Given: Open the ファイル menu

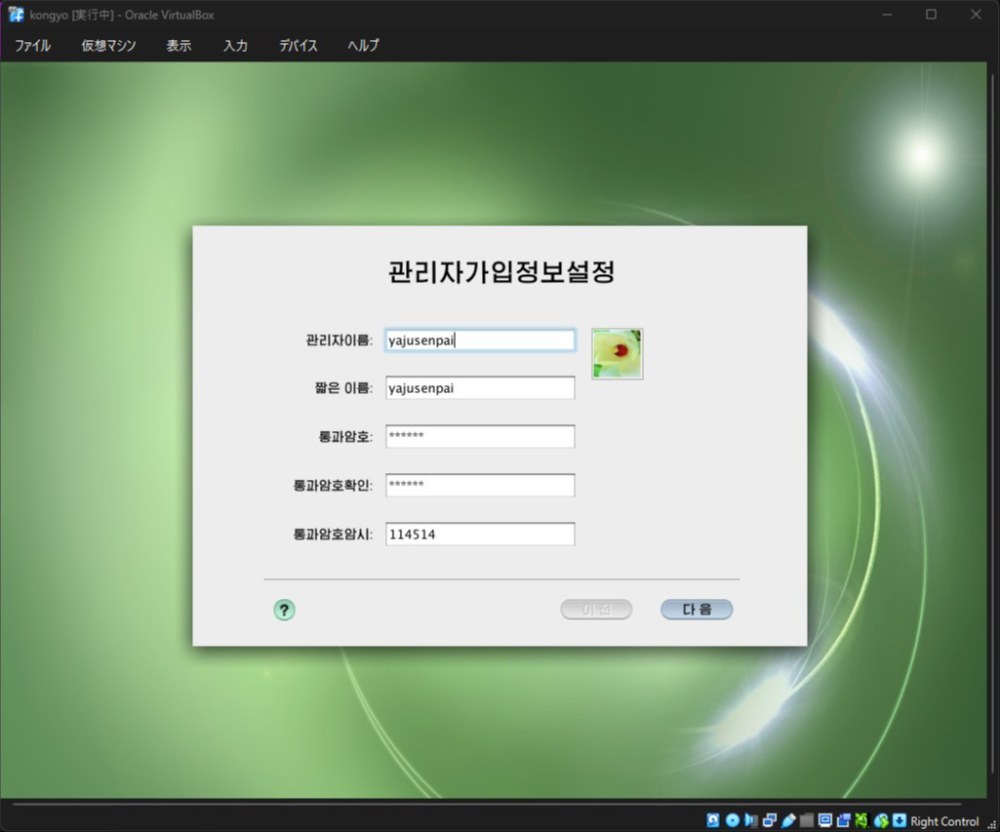Looking at the screenshot, I should point(33,45).
